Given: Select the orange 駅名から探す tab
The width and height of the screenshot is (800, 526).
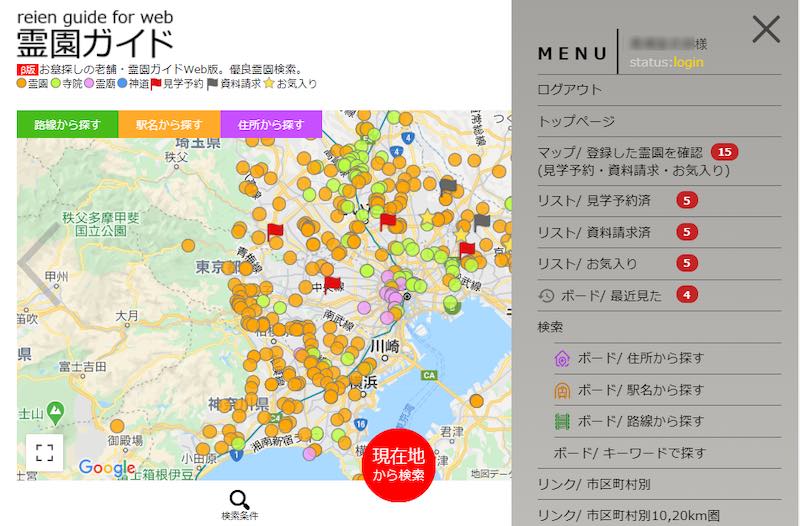Looking at the screenshot, I should pyautogui.click(x=169, y=125).
